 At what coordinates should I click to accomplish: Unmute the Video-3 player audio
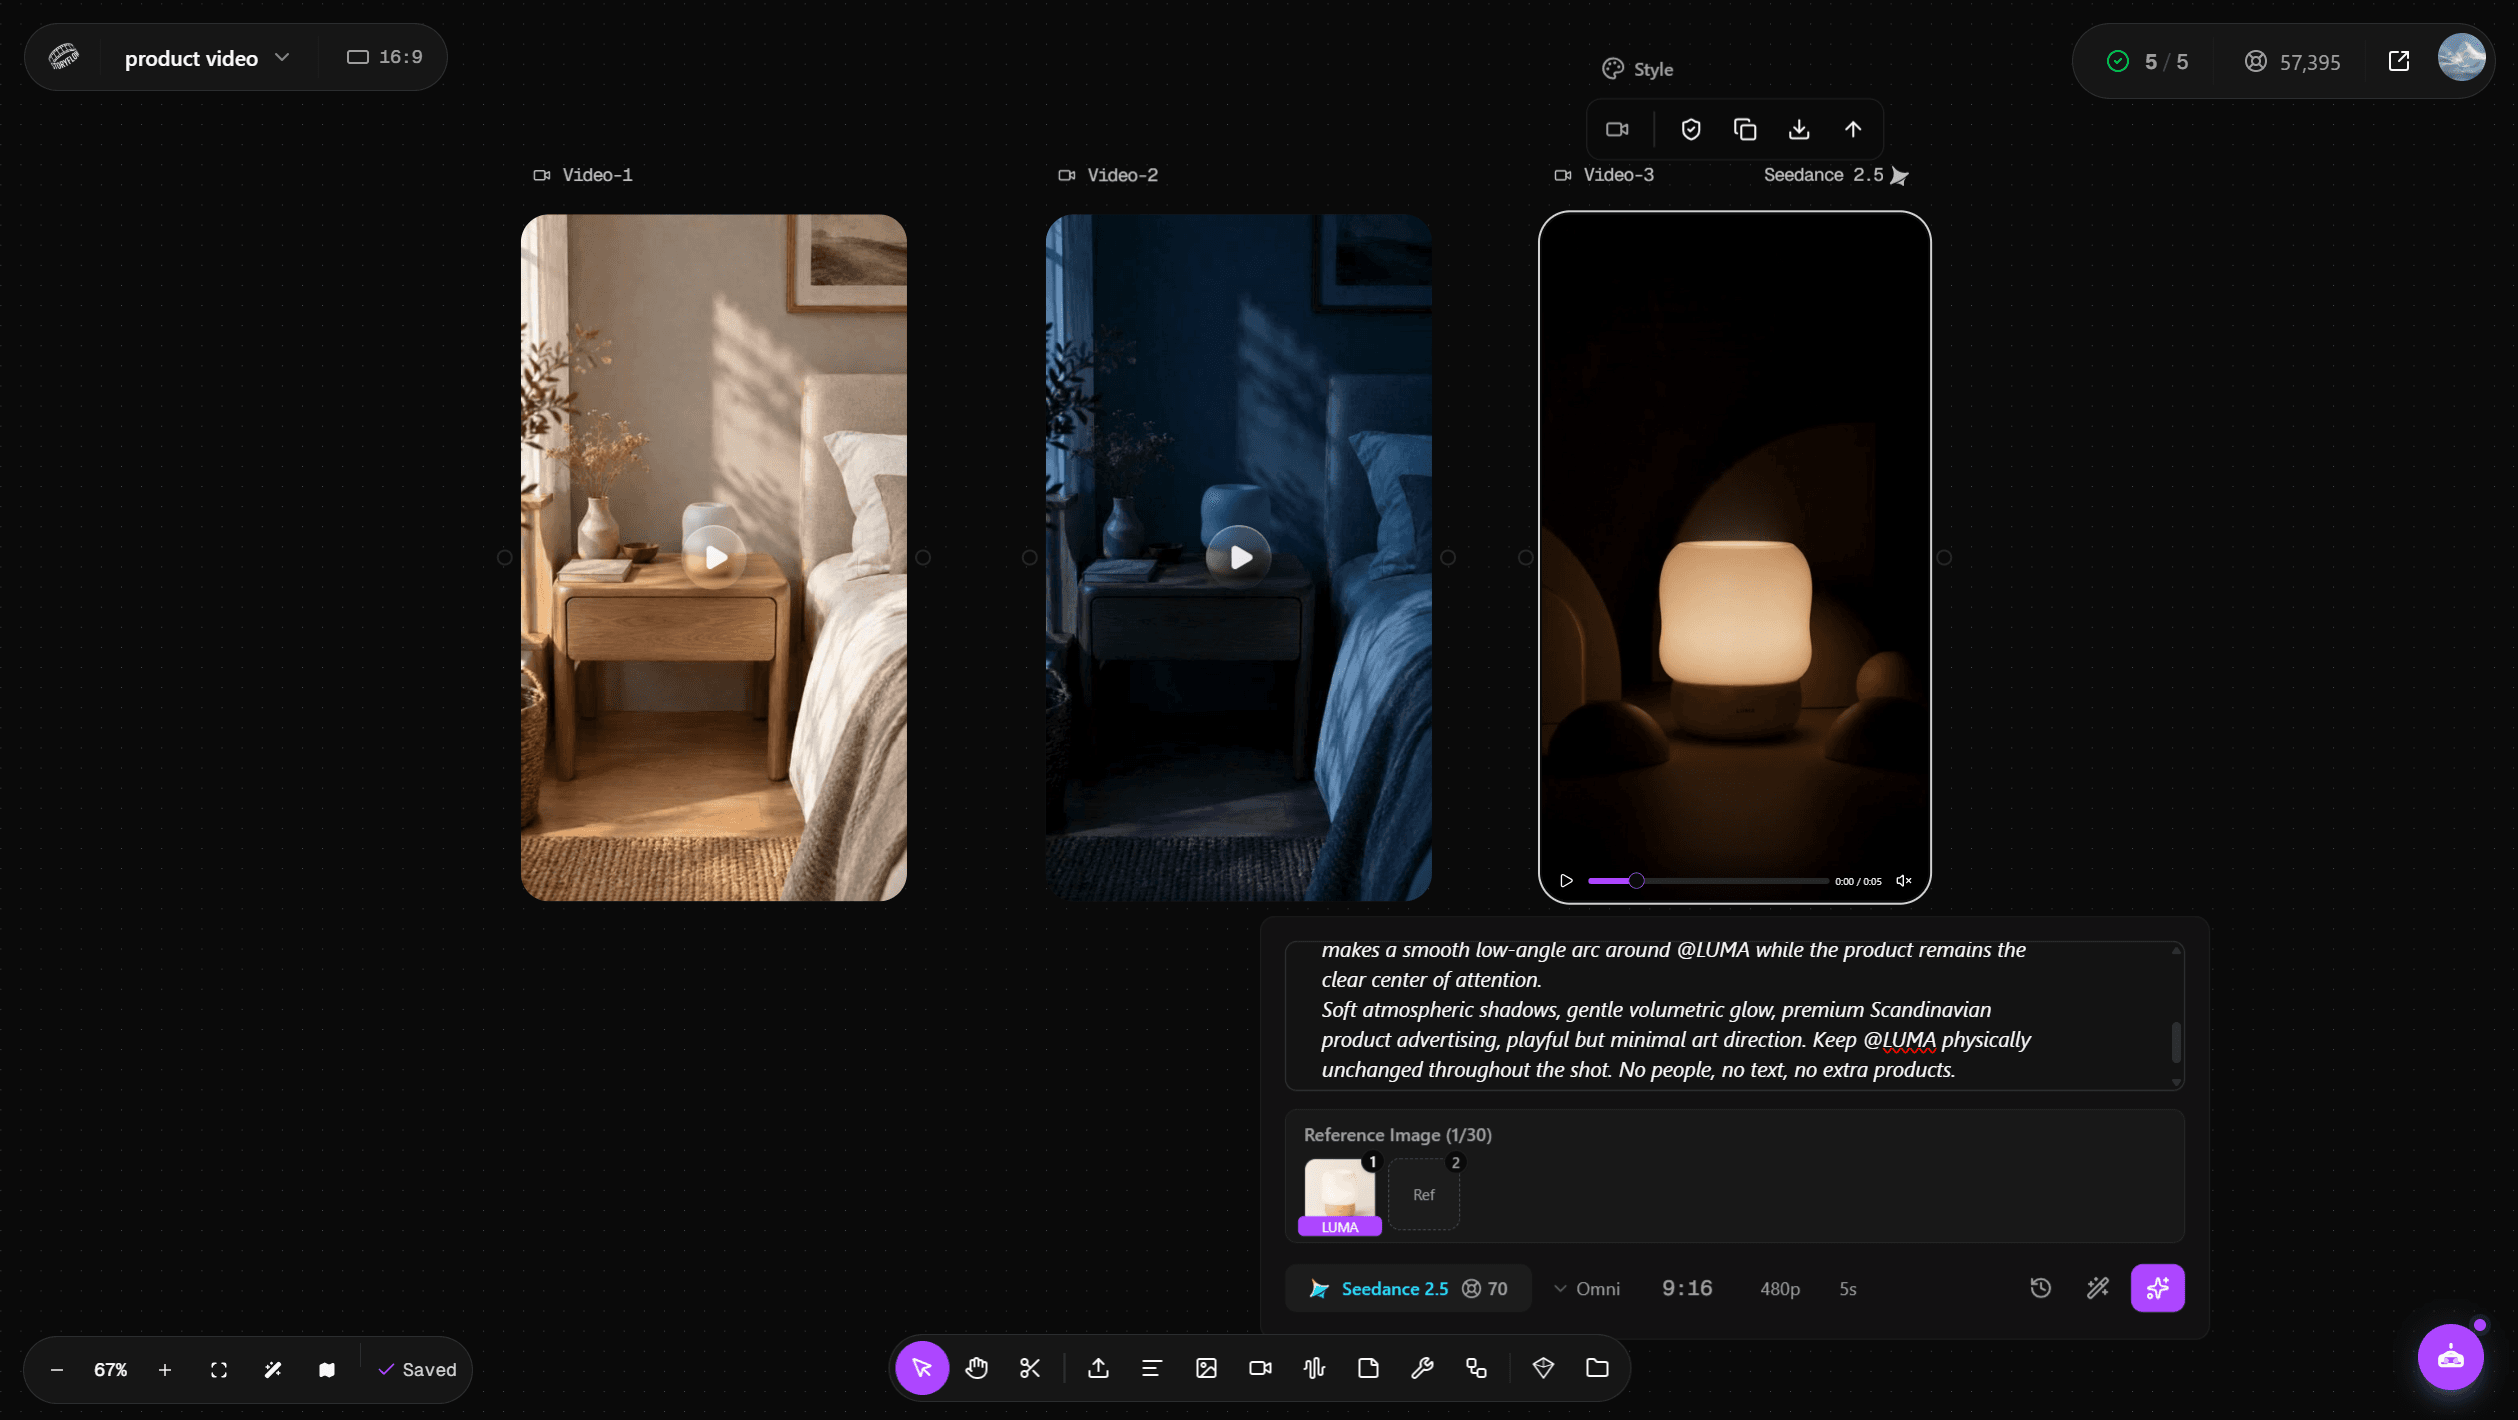(x=1904, y=881)
